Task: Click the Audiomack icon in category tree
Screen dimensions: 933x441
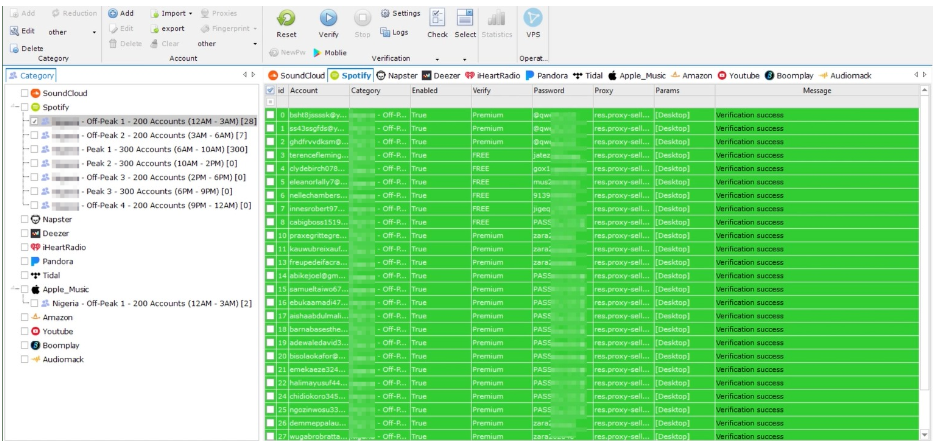Action: [35, 359]
